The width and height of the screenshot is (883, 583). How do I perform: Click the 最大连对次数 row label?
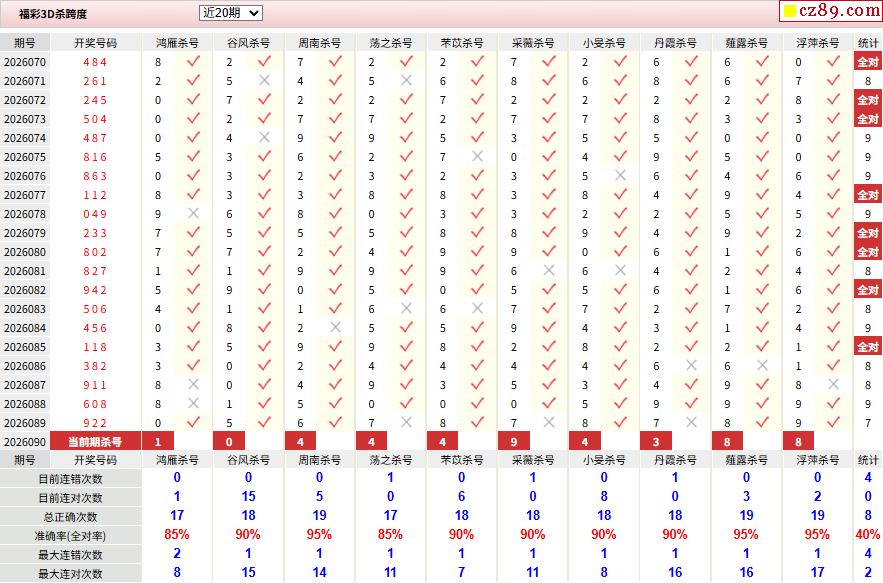(70, 574)
